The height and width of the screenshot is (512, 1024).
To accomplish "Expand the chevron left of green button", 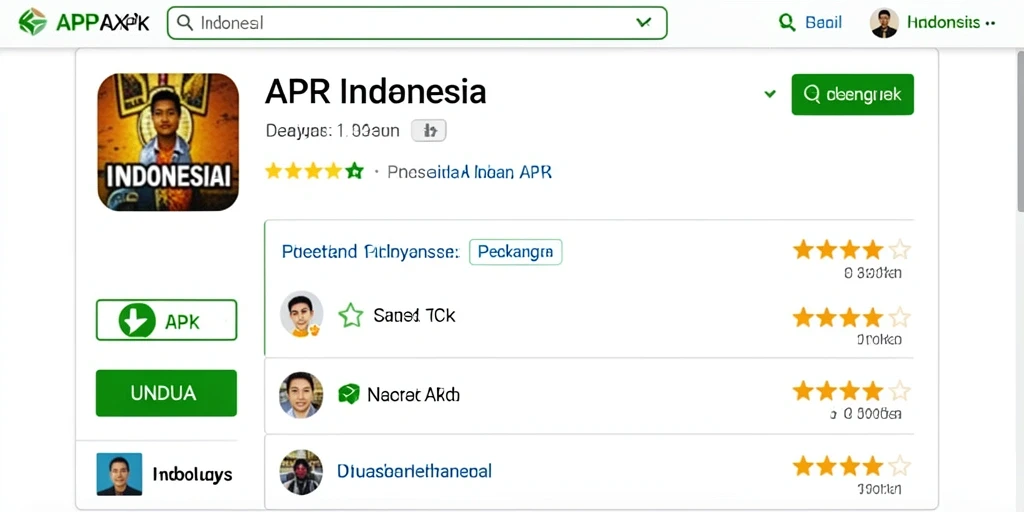I will [x=770, y=94].
